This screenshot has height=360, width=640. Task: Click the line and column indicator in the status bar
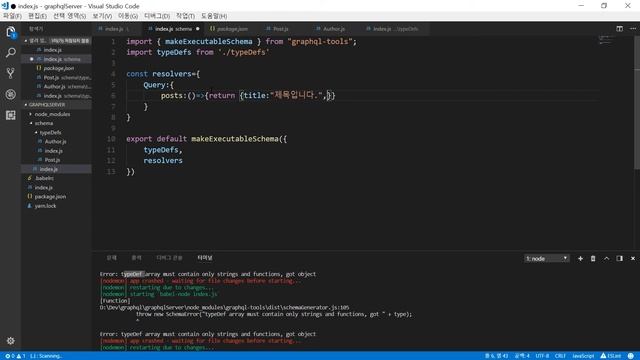[496, 356]
